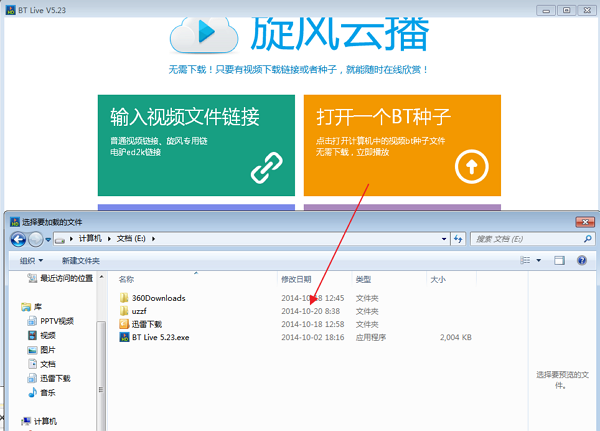The height and width of the screenshot is (431, 600).
Task: Select the uzzf folder
Action: click(139, 311)
